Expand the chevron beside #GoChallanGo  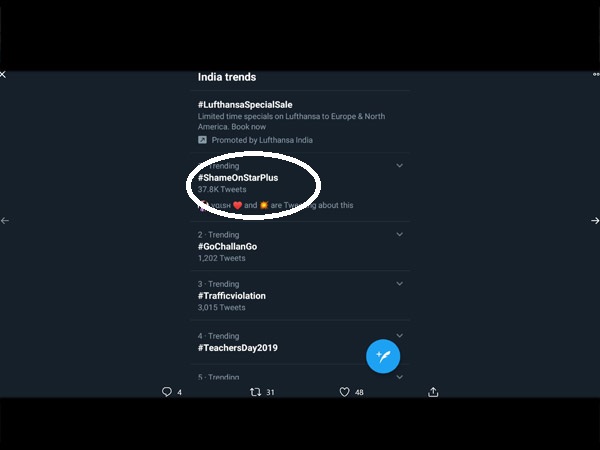coord(399,234)
